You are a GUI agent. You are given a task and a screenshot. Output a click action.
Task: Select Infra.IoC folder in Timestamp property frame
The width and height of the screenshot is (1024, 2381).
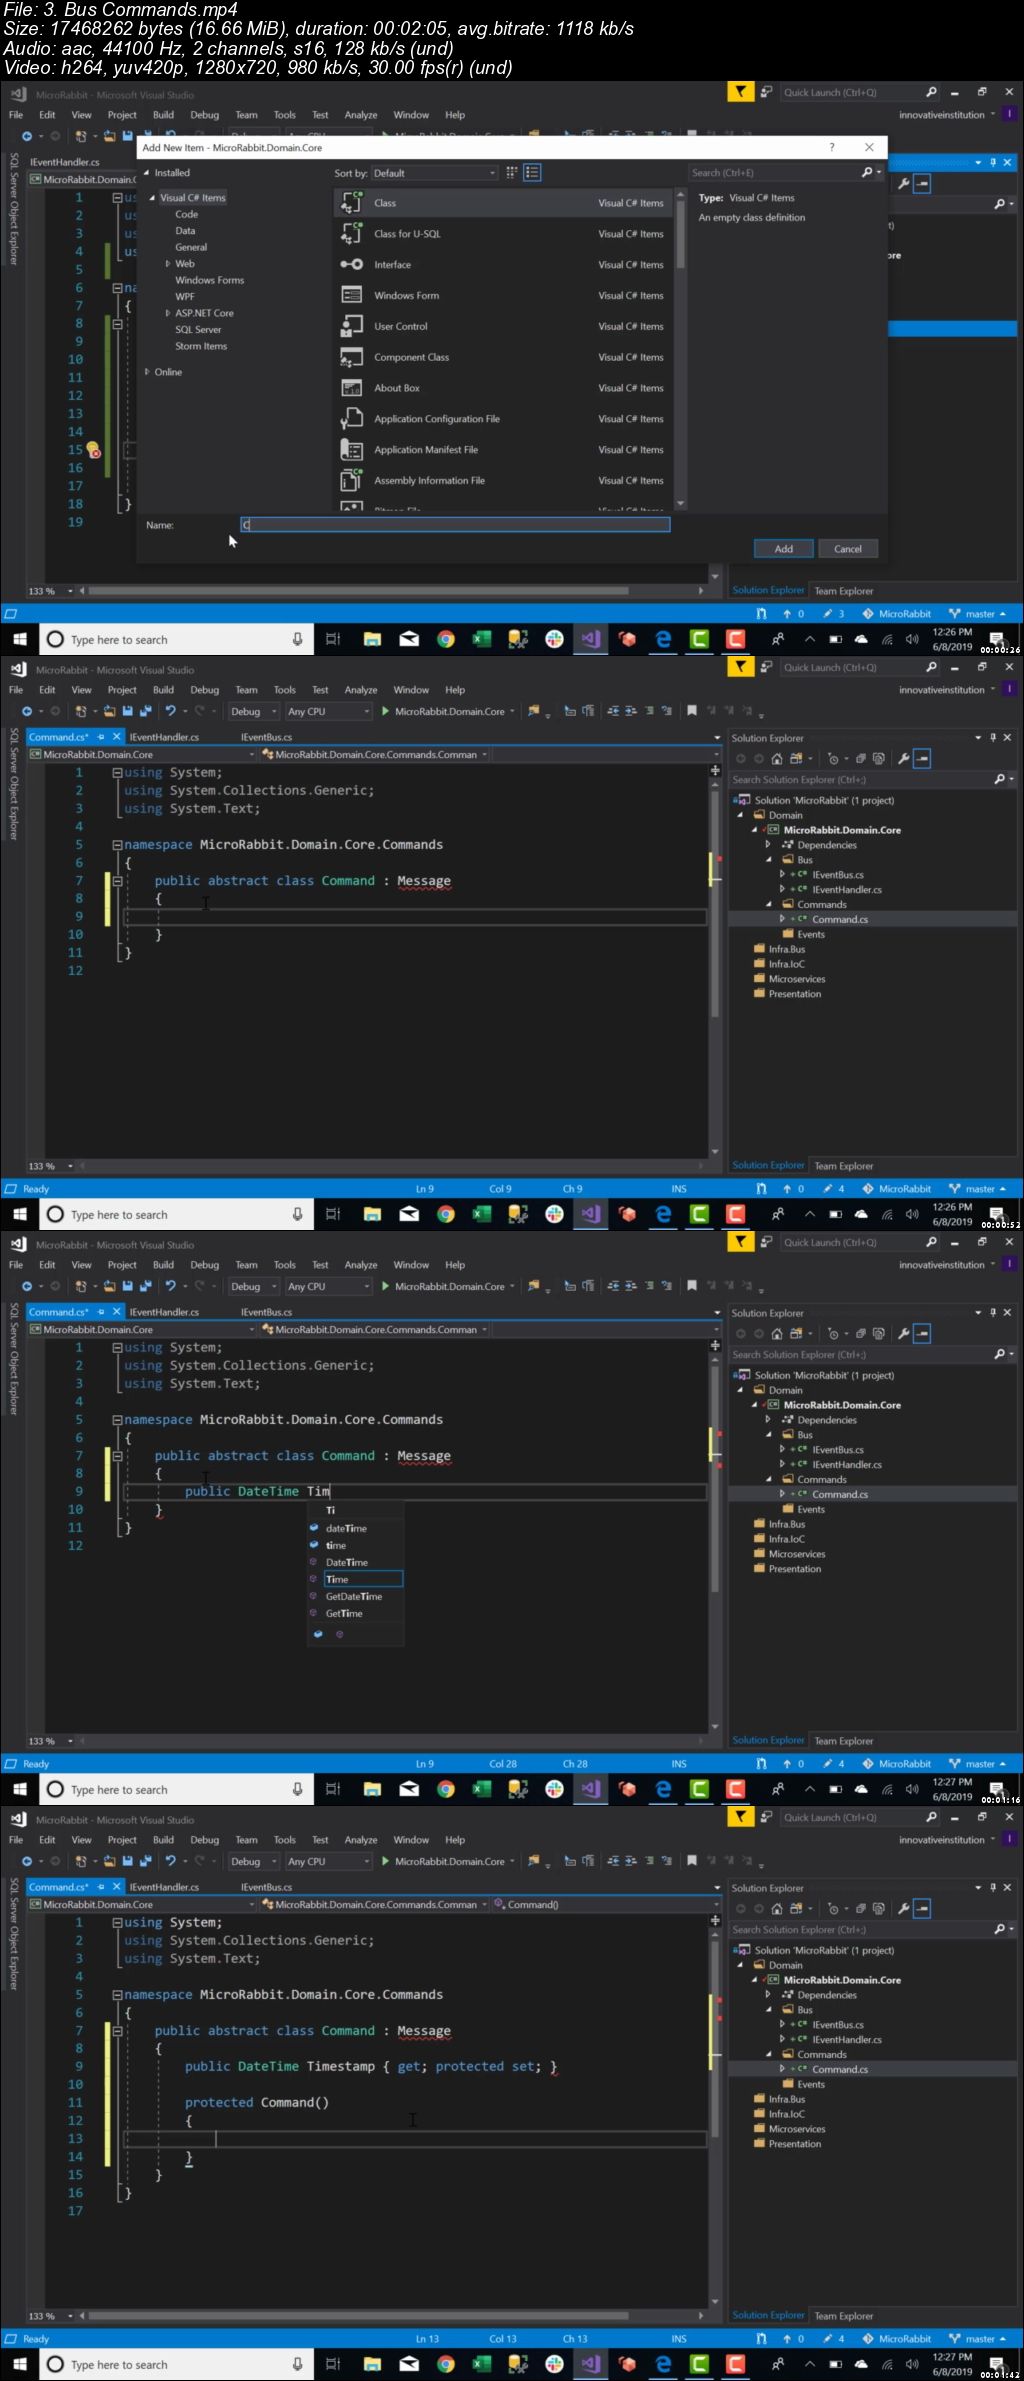point(786,2114)
